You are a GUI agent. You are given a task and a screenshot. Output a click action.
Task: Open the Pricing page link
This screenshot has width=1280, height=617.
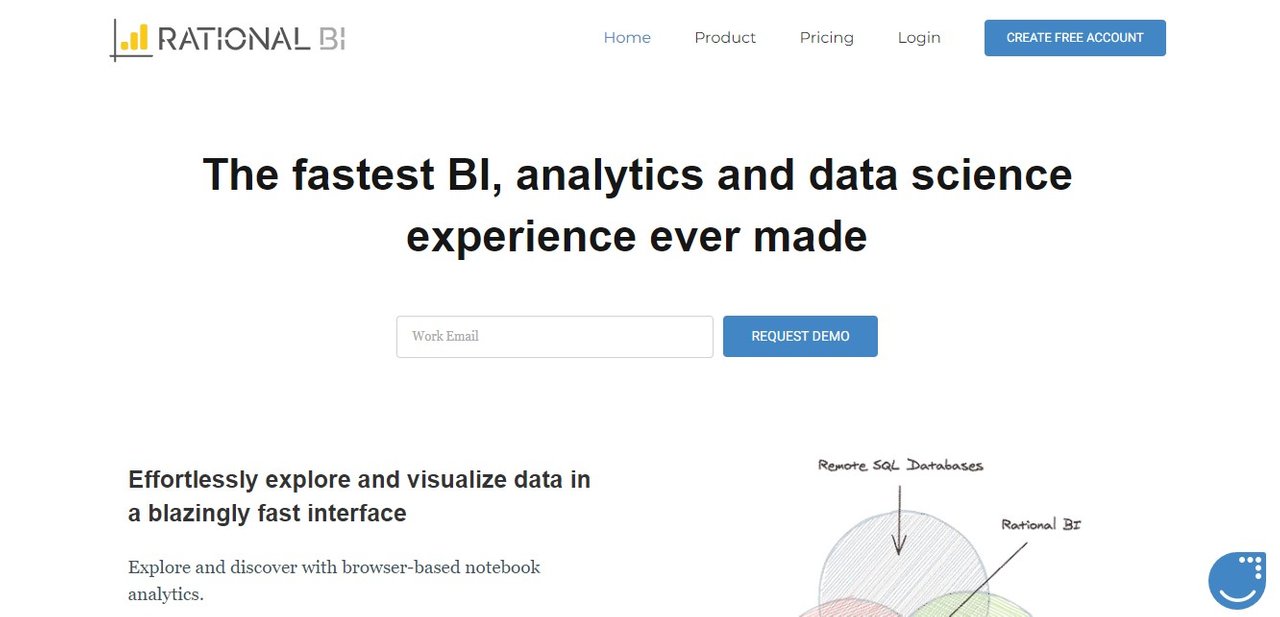(x=827, y=38)
